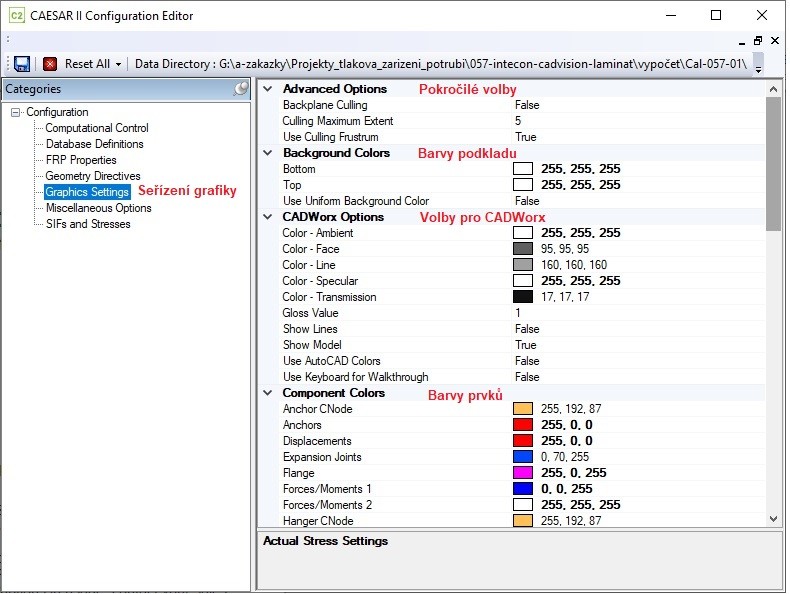Screen dimensions: 790x594
Task: Collapse the Component Colors section
Action: pyautogui.click(x=268, y=392)
